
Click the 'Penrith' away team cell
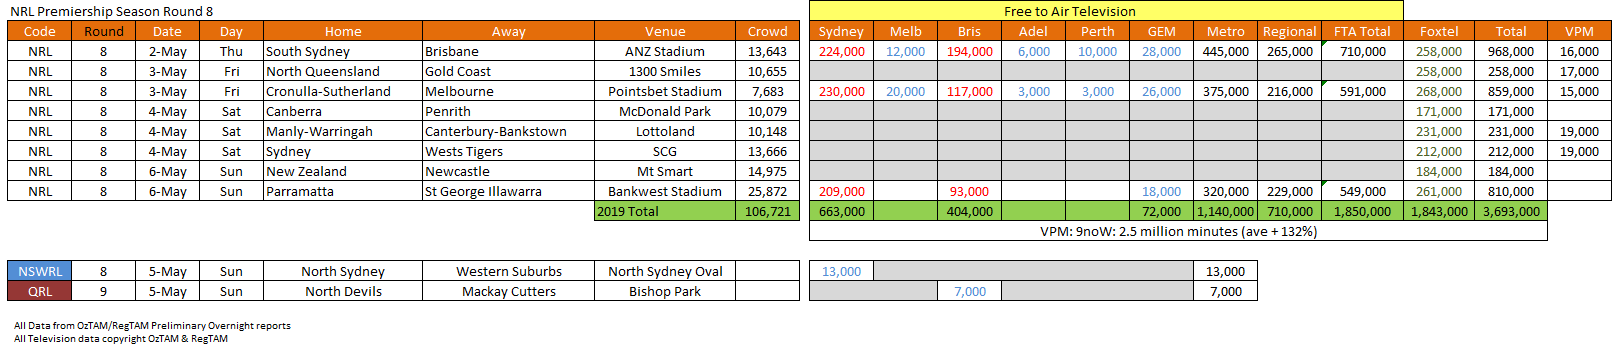pos(509,111)
